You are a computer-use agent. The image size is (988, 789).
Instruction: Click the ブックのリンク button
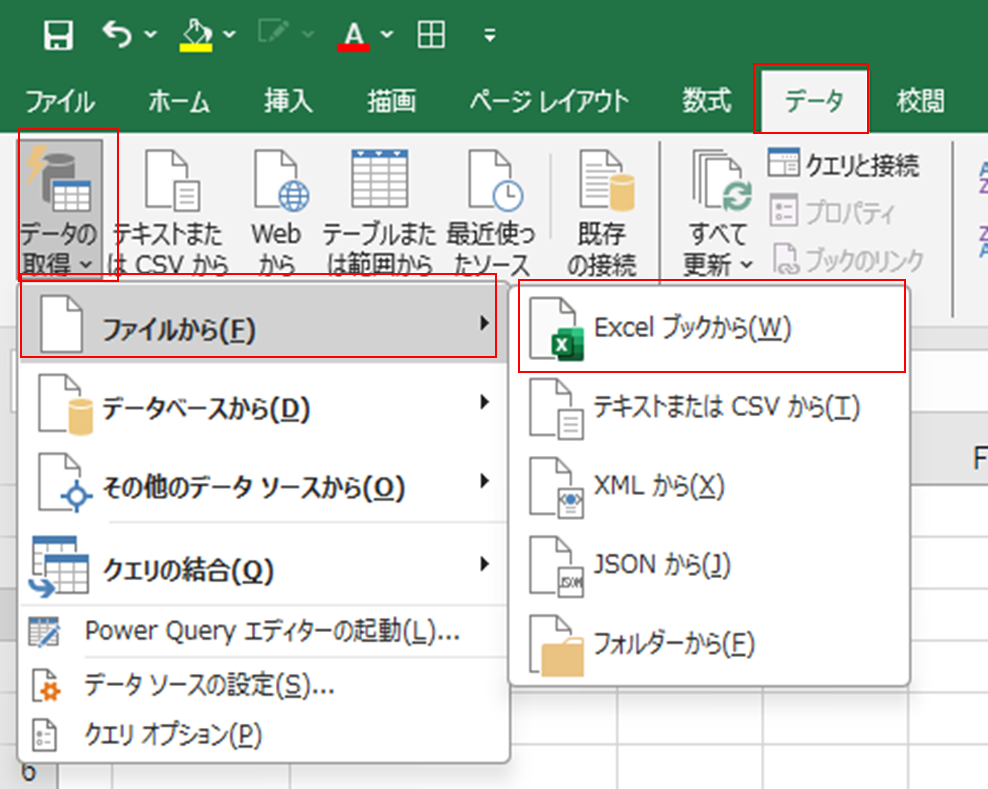[848, 260]
